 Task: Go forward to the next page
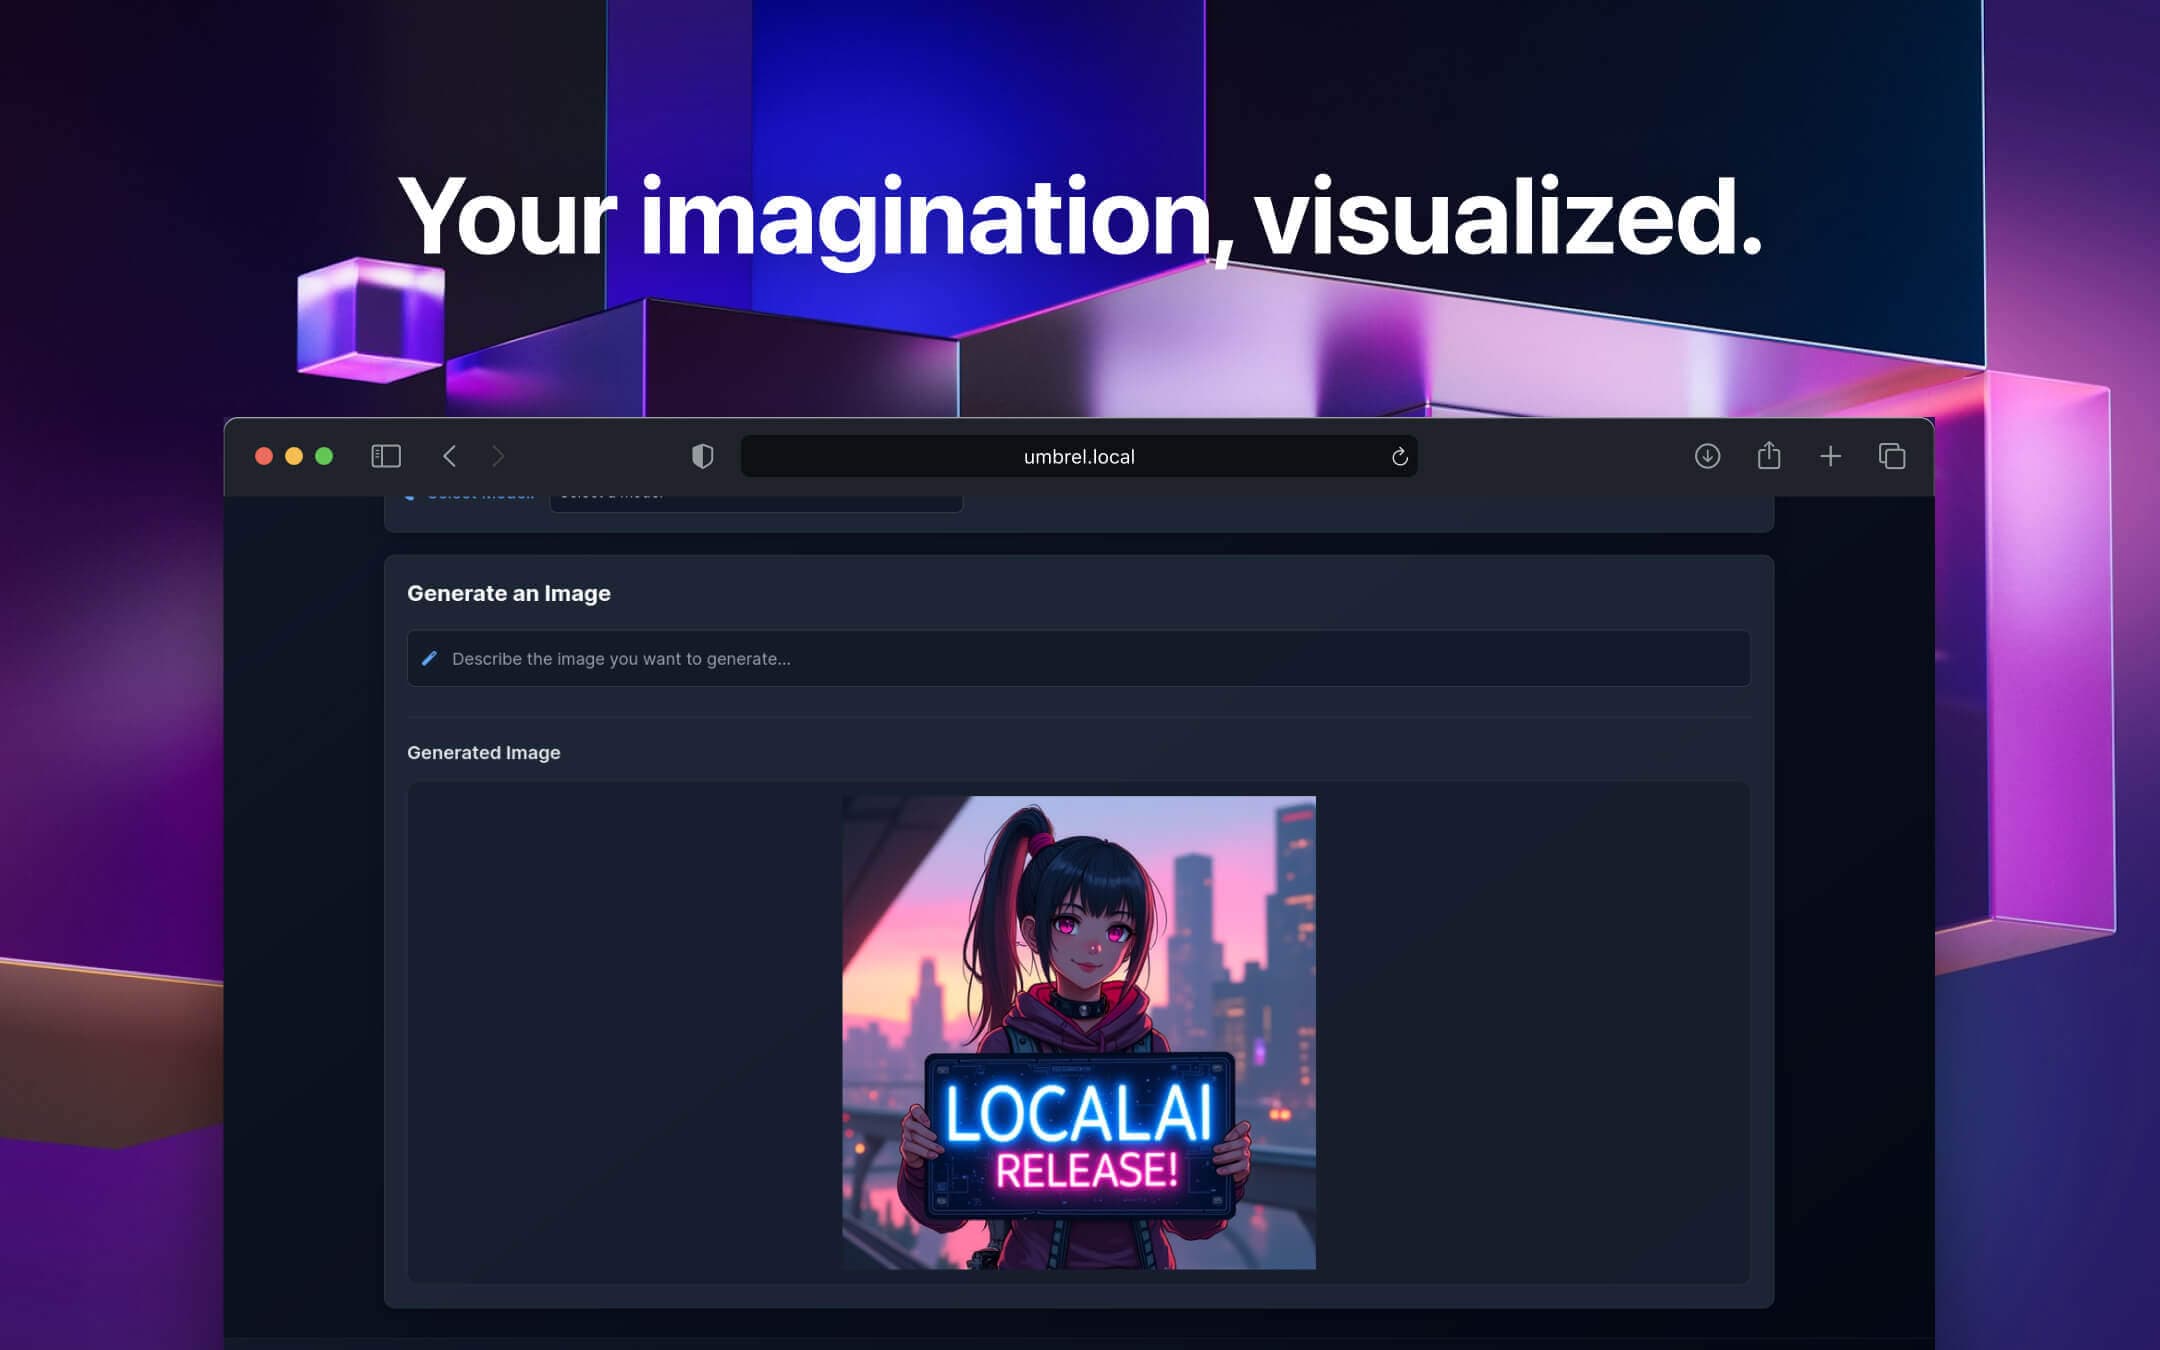point(498,456)
